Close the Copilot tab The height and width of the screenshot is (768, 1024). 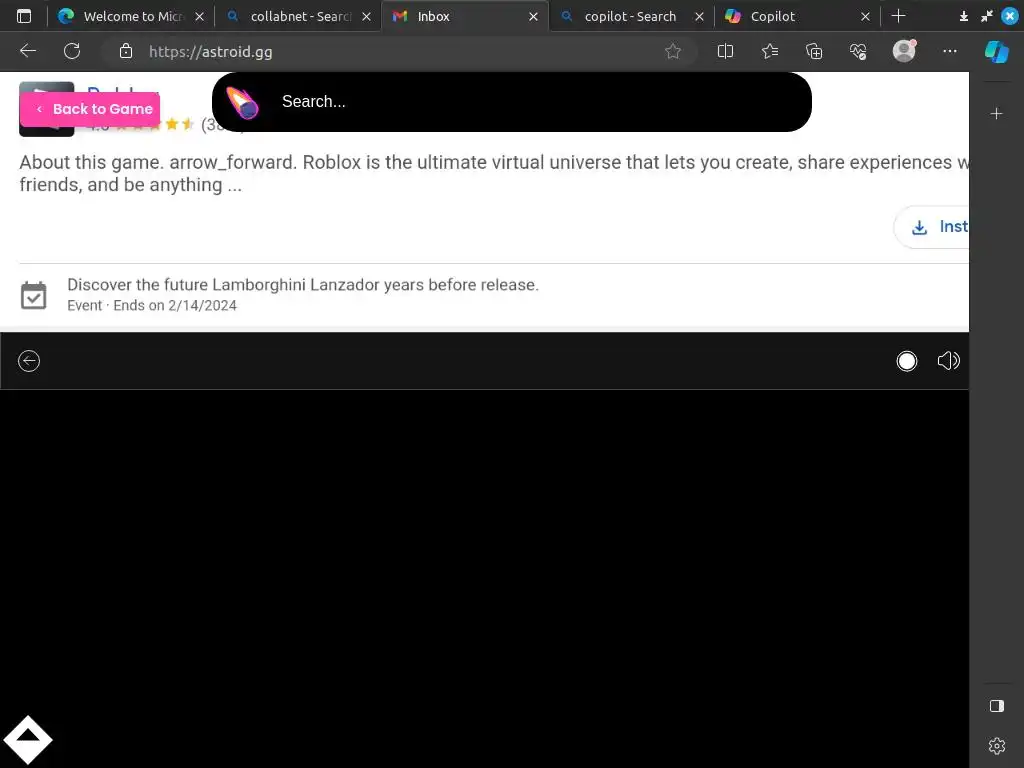[x=865, y=16]
